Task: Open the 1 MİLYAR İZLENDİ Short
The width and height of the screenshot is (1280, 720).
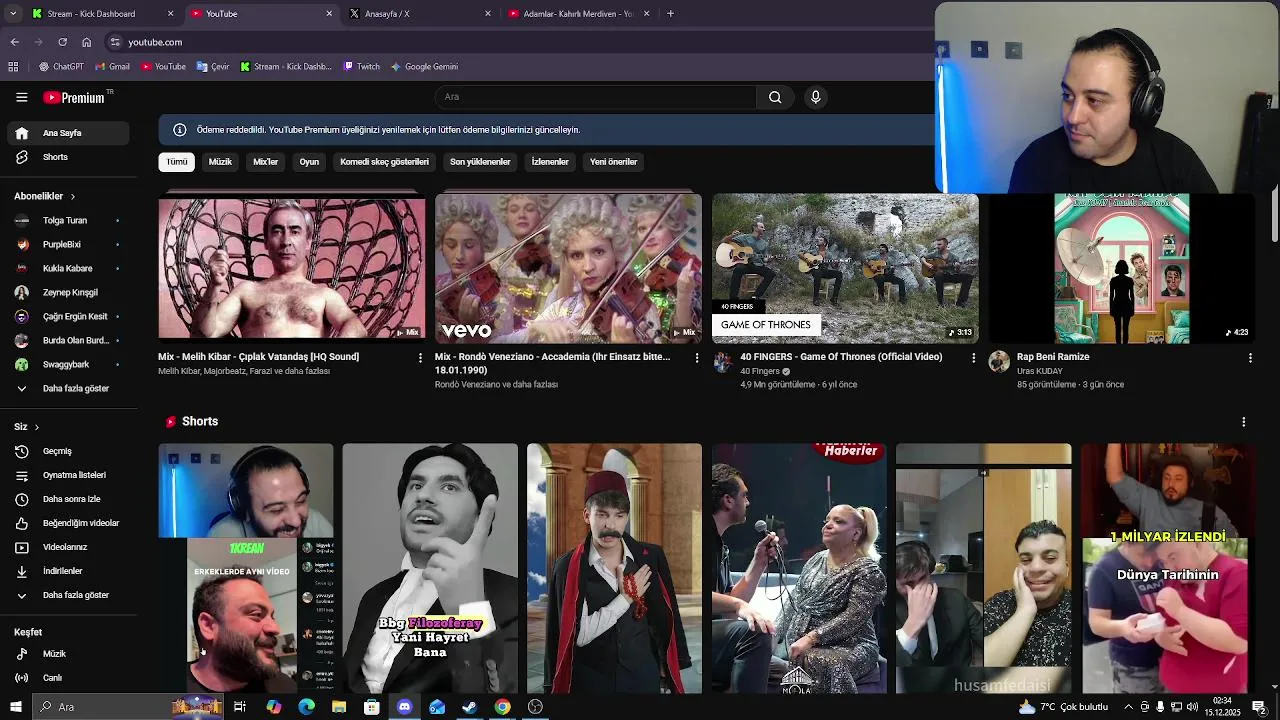Action: [1167, 568]
